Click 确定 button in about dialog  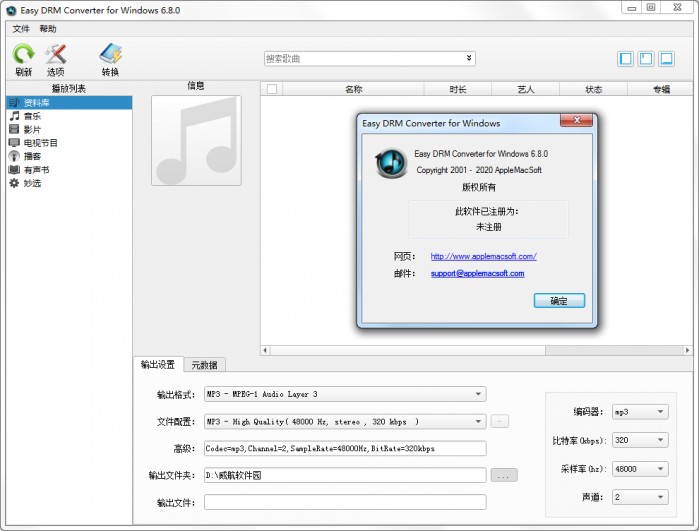tap(559, 300)
